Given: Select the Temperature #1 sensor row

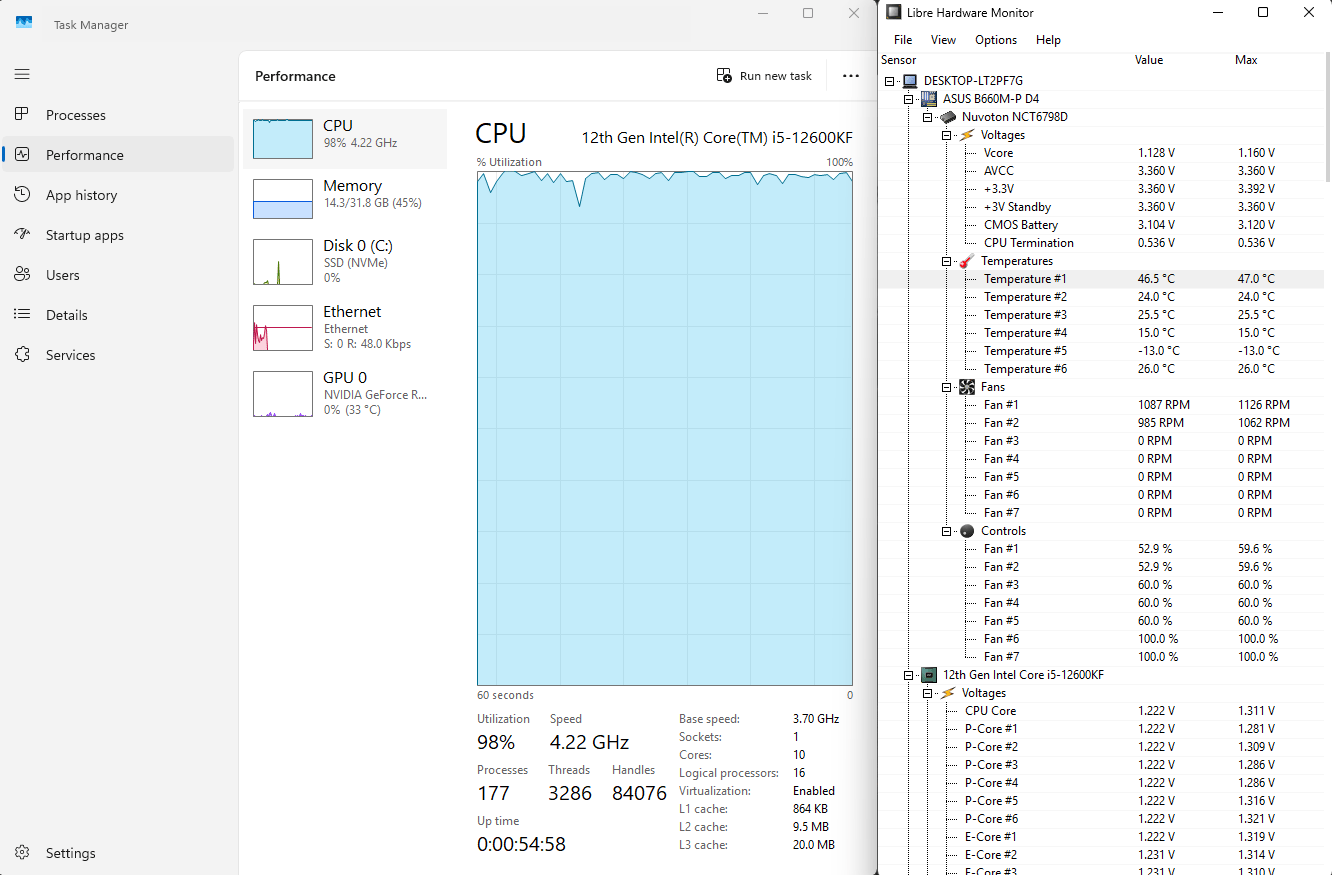Looking at the screenshot, I should [1100, 279].
